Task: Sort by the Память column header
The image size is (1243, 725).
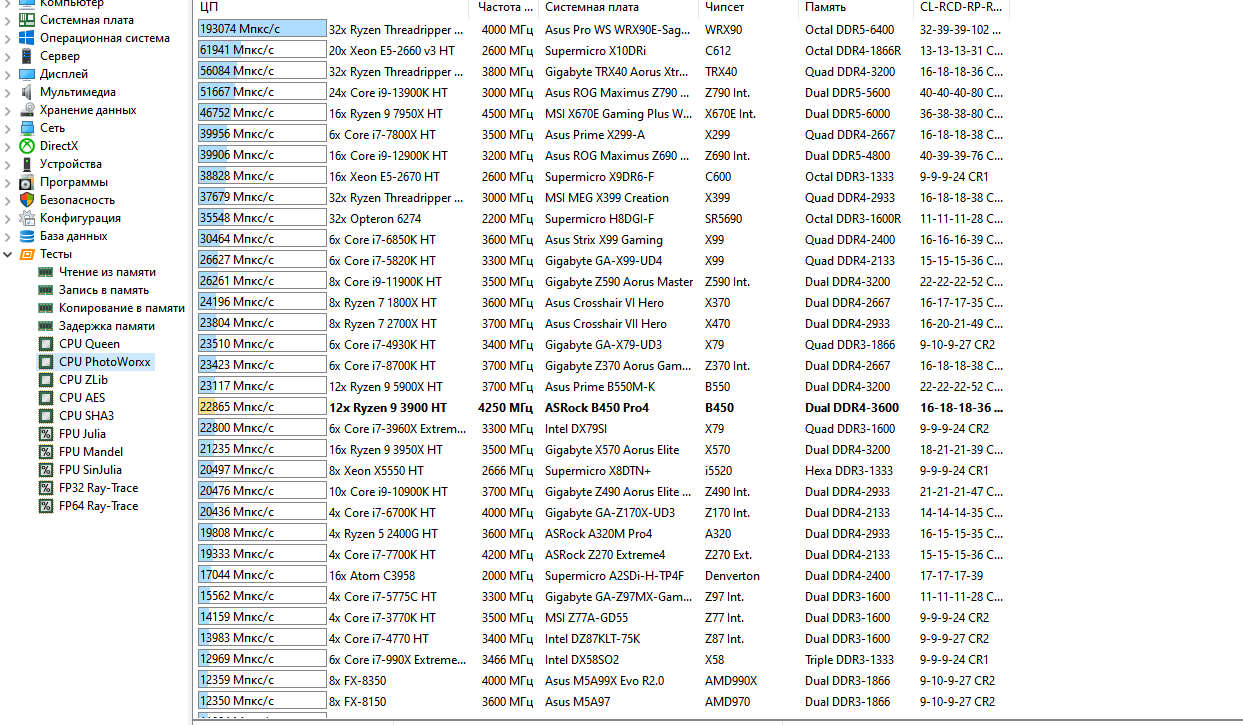Action: pyautogui.click(x=855, y=7)
